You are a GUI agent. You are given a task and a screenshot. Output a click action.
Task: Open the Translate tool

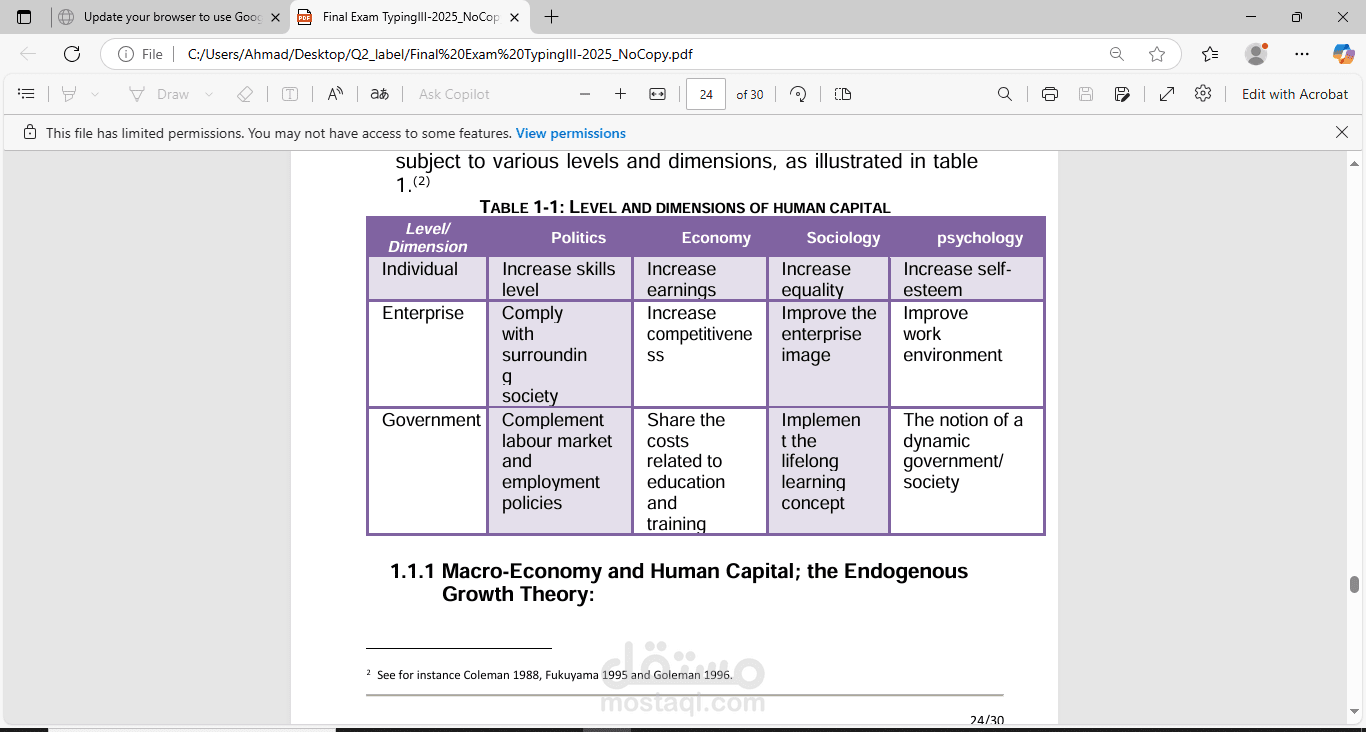pos(379,94)
